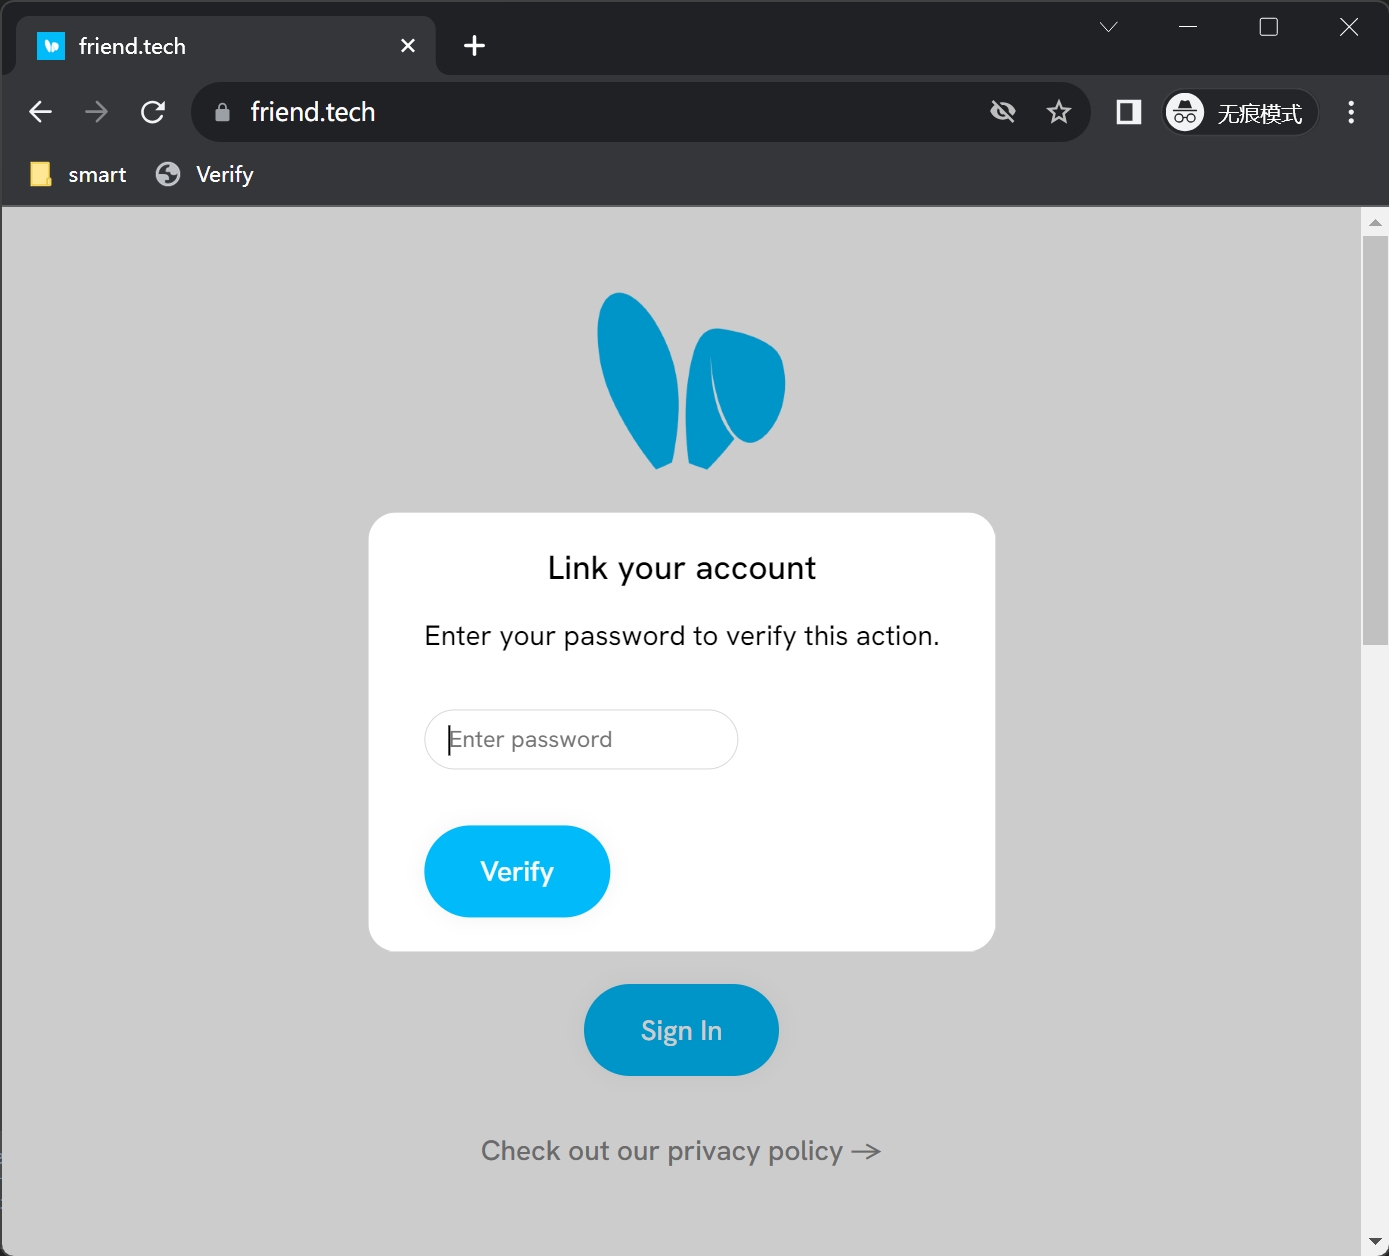Screen dimensions: 1389x1256
Task: Open Chrome's three-dot menu
Action: pos(1350,112)
